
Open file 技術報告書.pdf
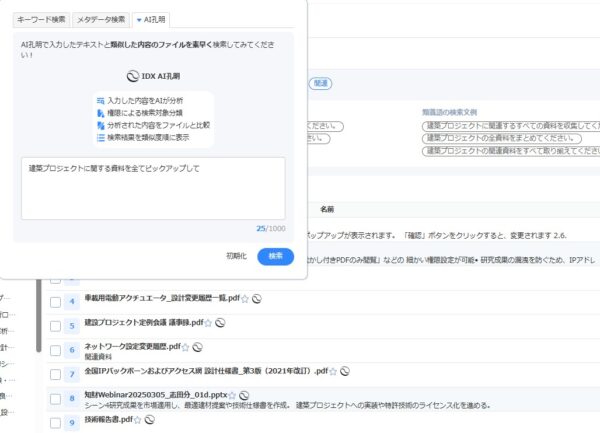tap(109, 419)
